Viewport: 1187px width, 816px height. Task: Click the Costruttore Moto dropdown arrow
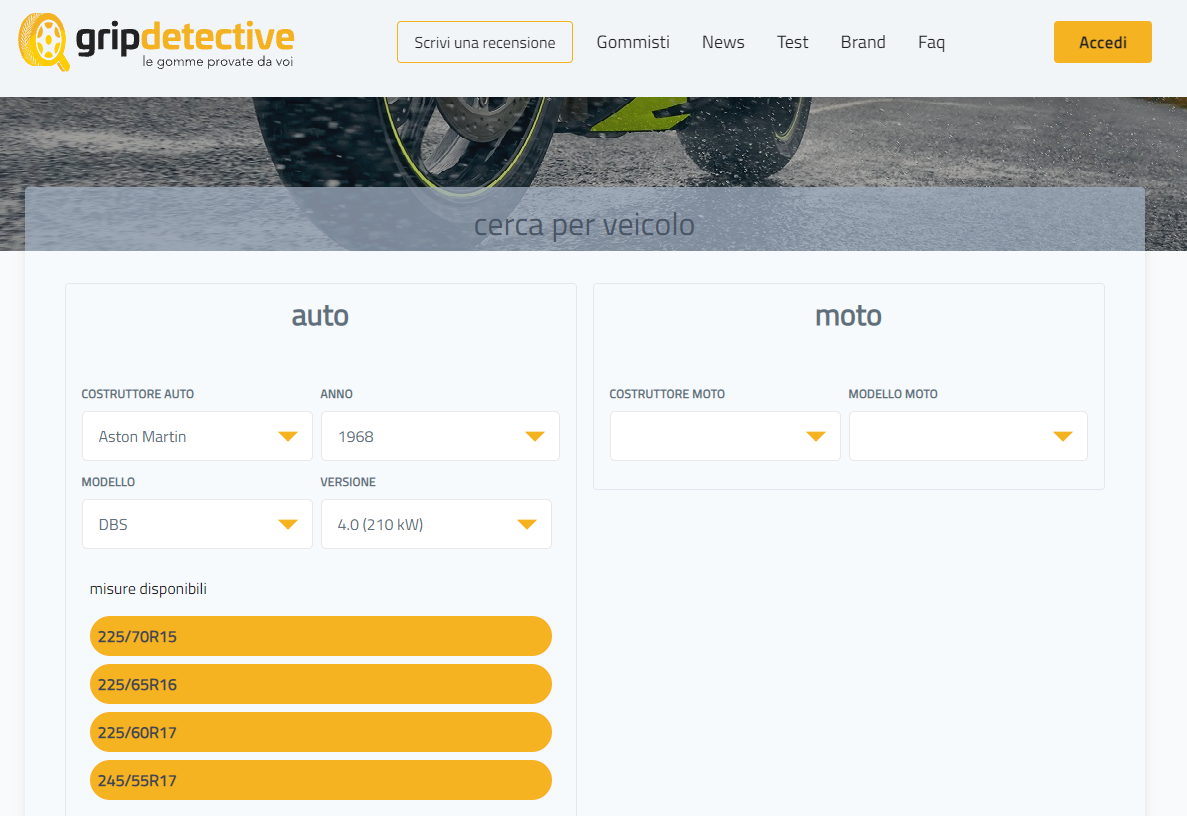tap(816, 437)
